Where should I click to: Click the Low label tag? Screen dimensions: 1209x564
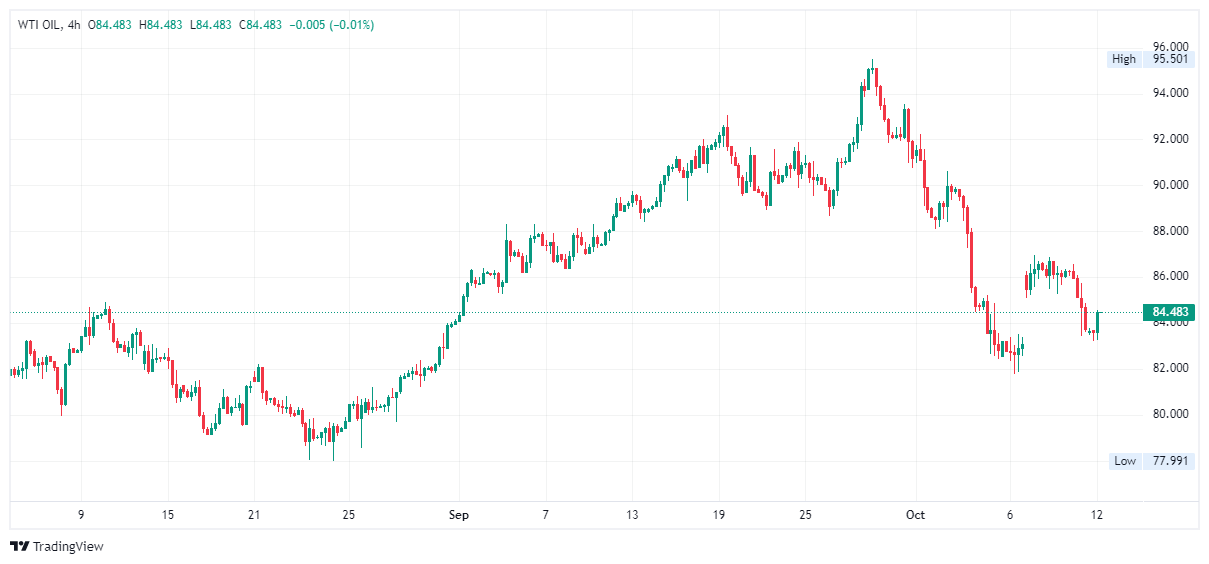point(1125,461)
